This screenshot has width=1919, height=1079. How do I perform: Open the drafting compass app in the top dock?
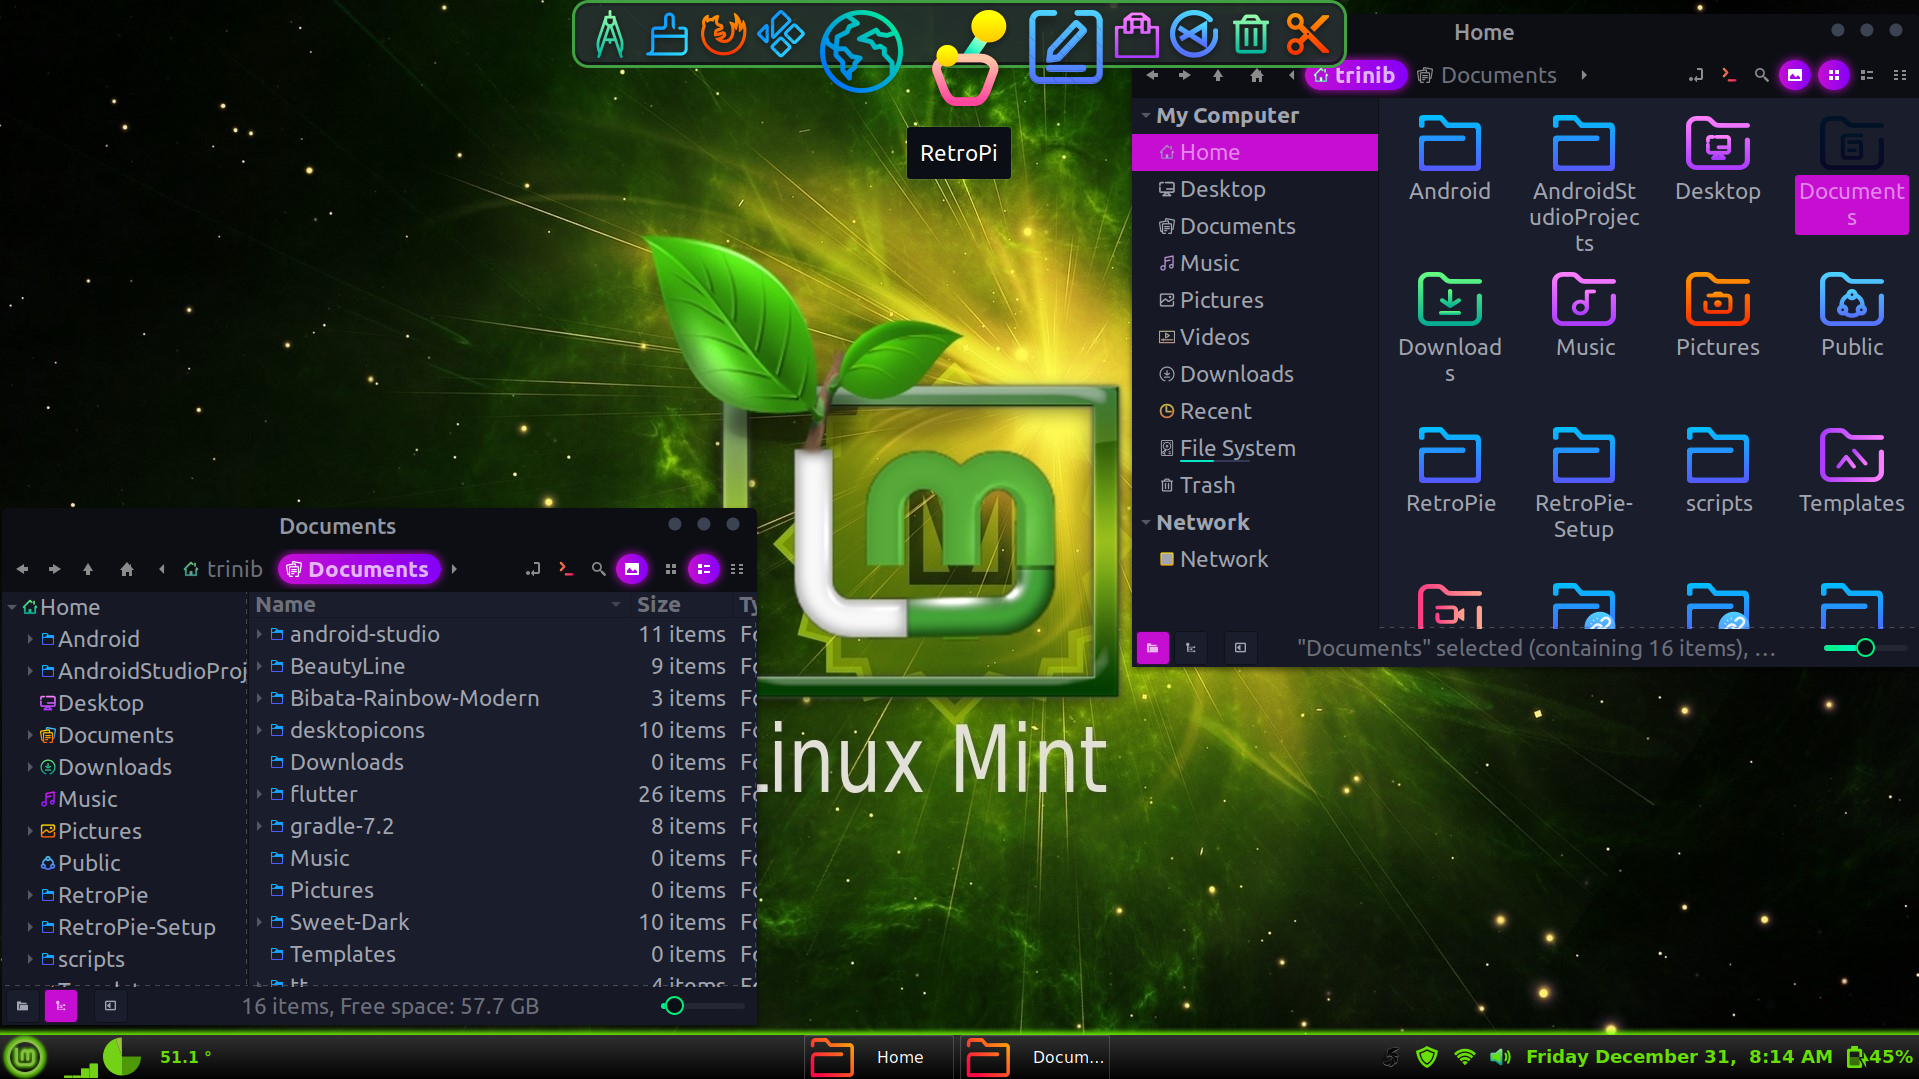[610, 36]
